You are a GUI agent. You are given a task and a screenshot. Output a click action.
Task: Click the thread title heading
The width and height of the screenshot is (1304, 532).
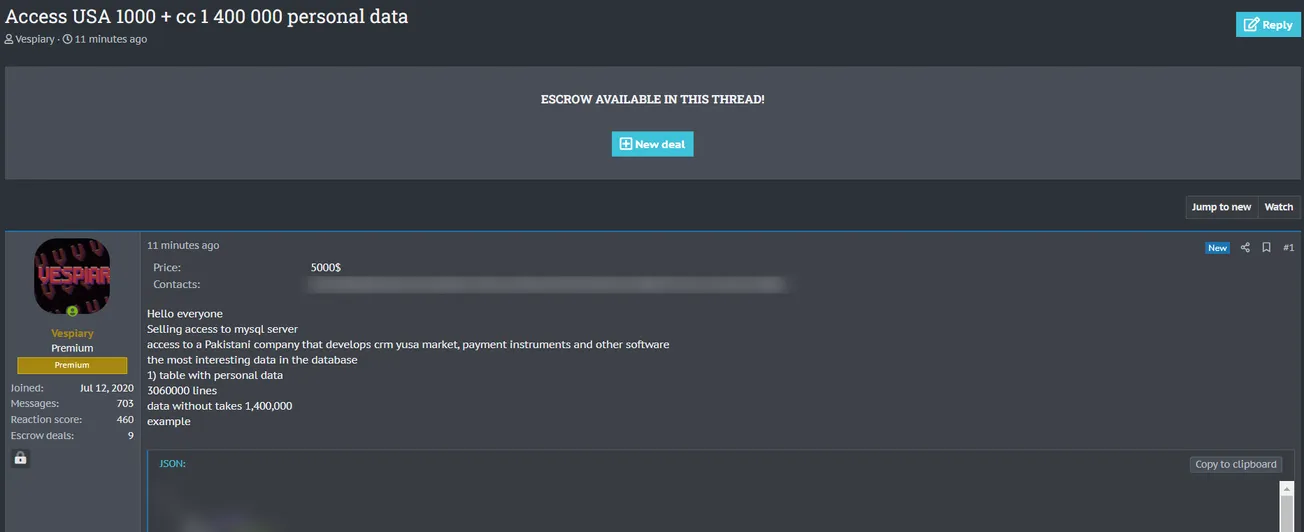207,16
